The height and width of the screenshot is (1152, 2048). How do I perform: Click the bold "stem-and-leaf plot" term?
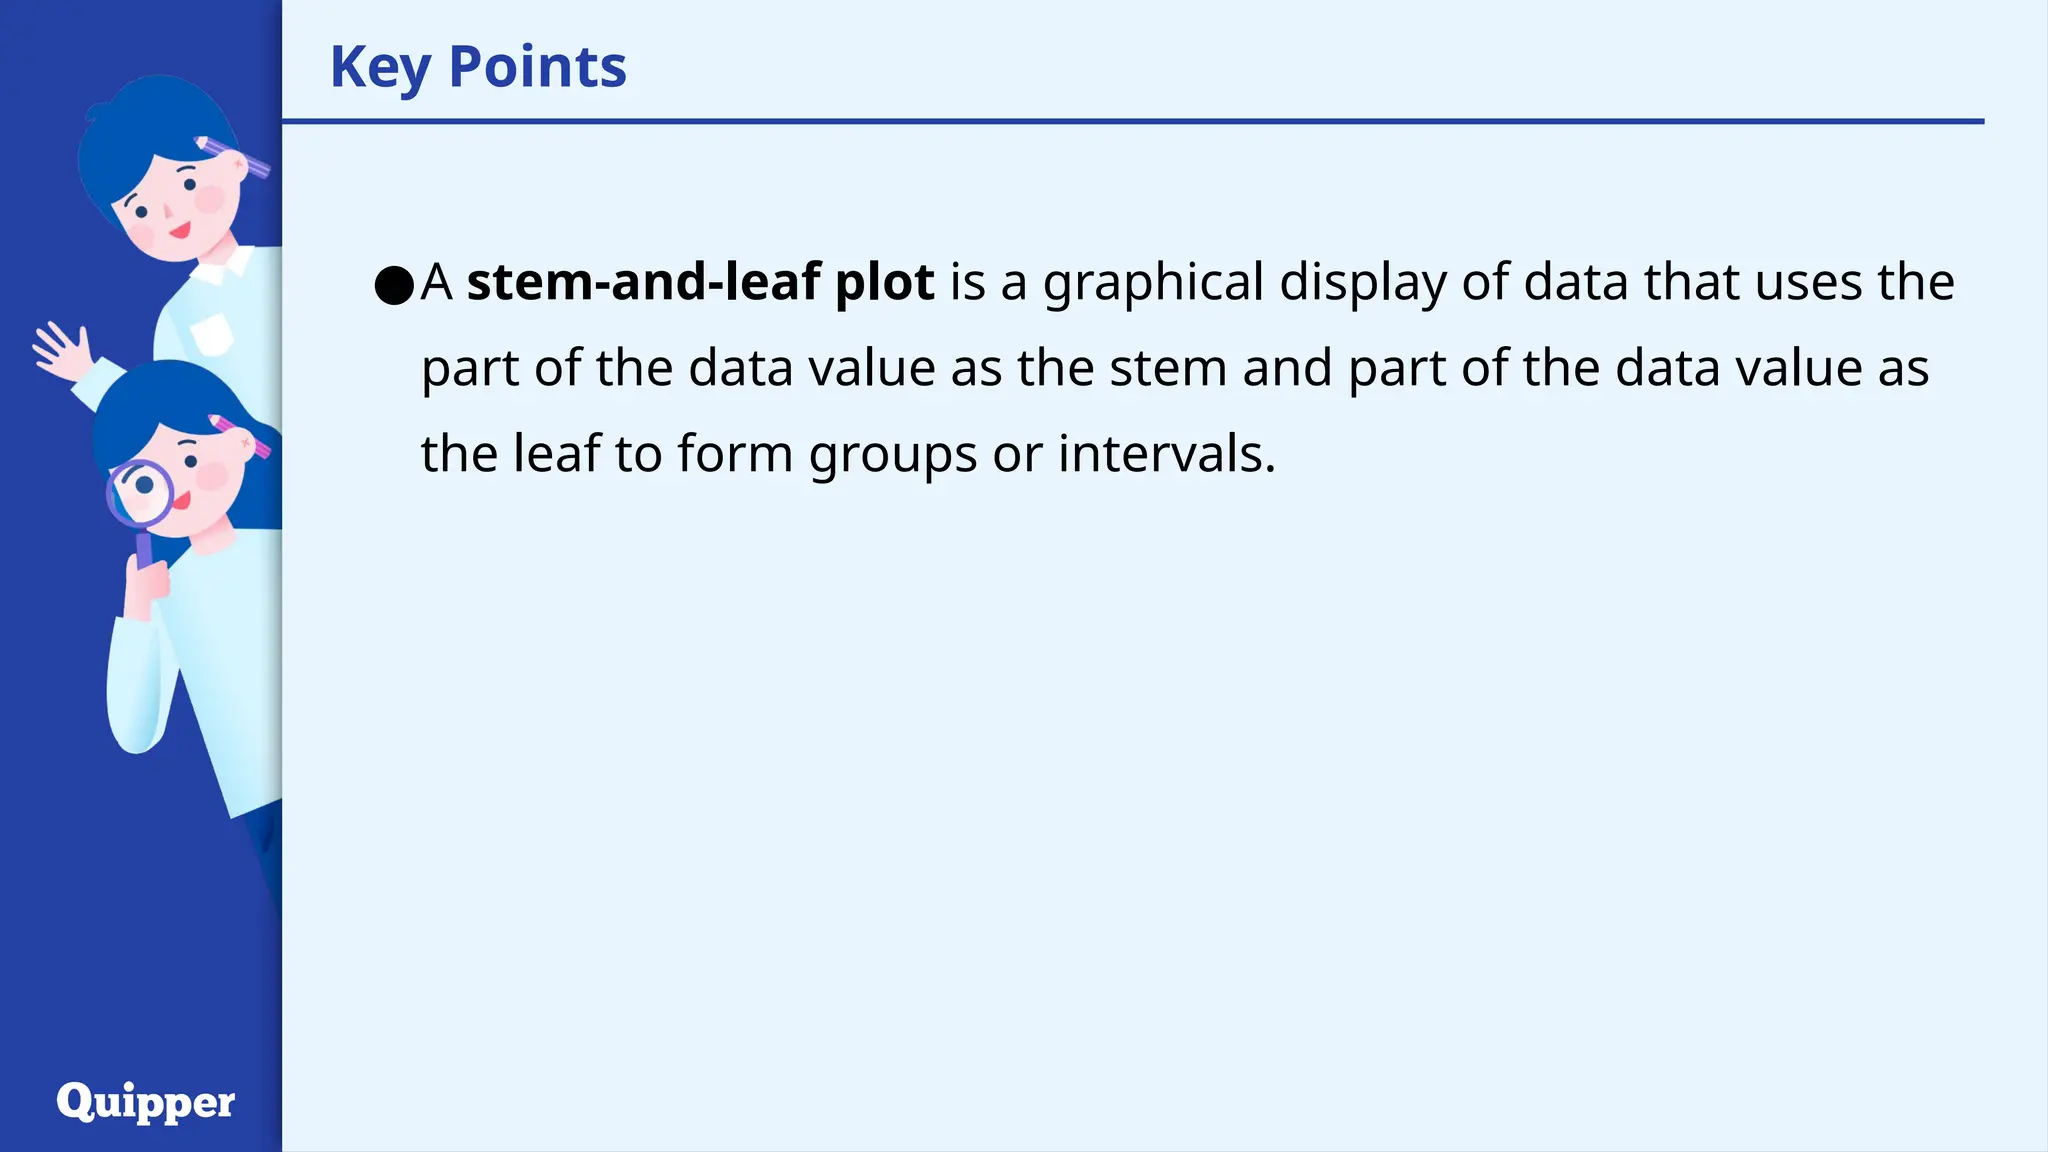tap(700, 282)
